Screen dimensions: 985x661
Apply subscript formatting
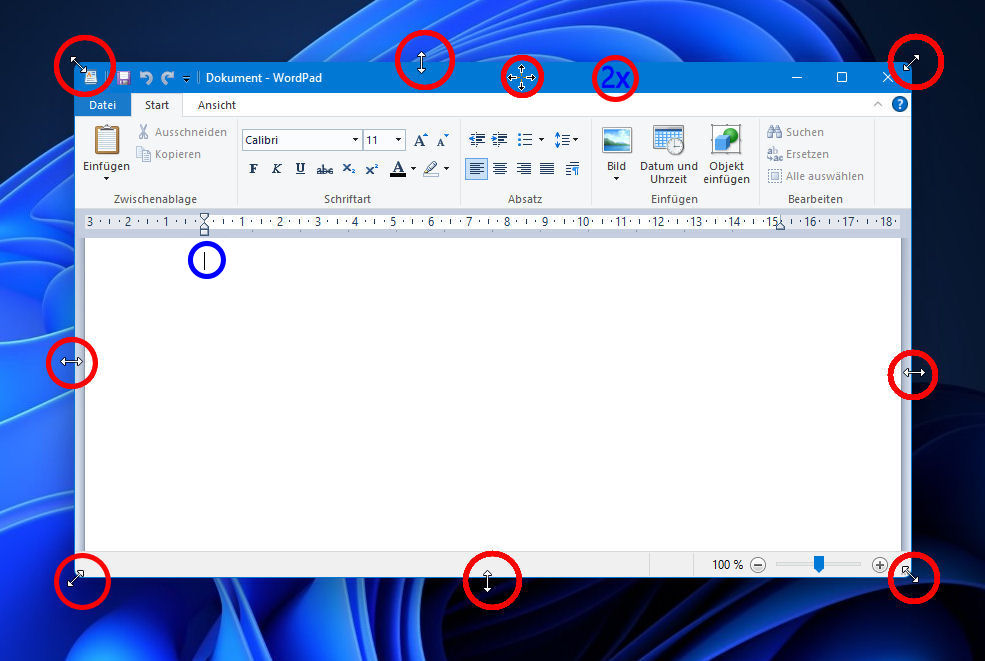point(348,169)
